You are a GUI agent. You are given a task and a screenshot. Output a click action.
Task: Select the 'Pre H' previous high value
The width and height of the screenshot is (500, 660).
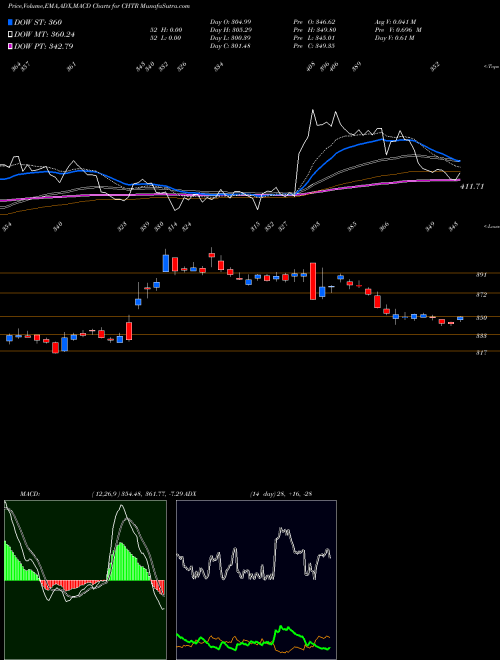pyautogui.click(x=314, y=30)
